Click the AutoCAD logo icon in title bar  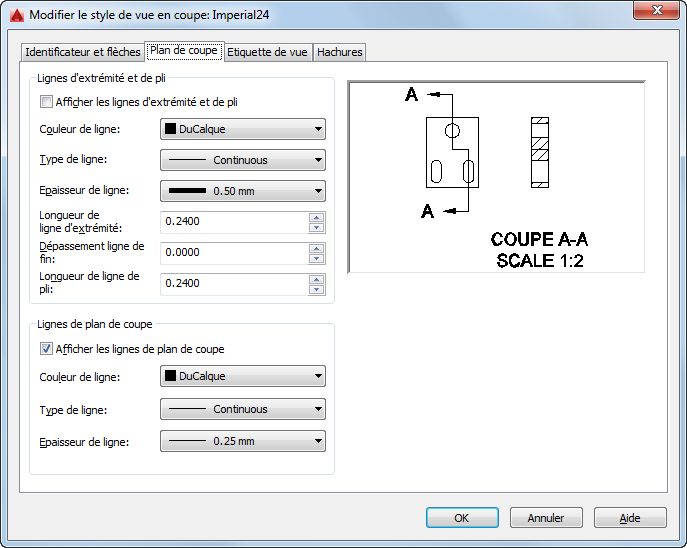coord(17,15)
